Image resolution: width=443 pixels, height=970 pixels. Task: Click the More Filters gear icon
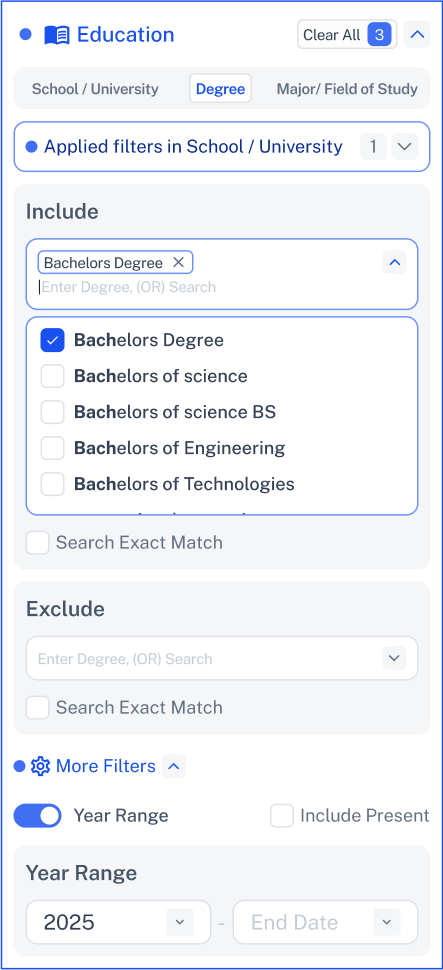40,766
